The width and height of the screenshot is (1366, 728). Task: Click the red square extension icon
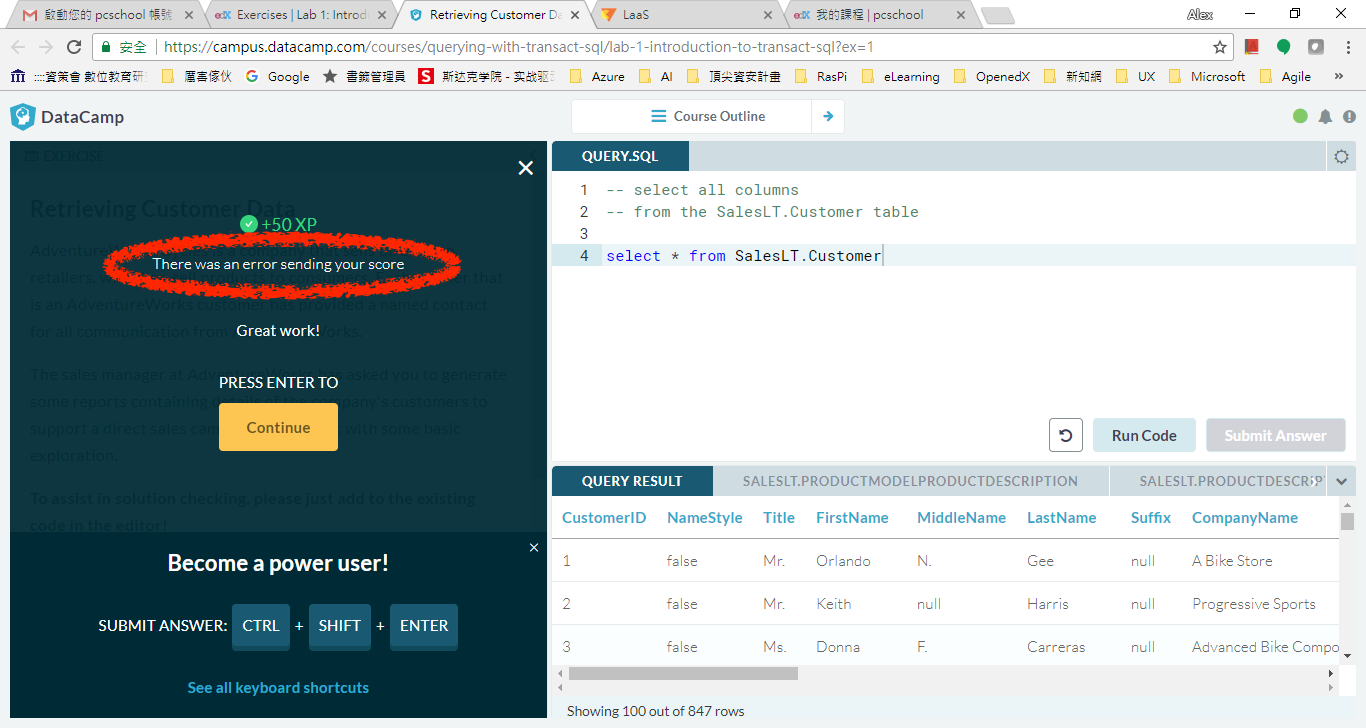[x=1252, y=46]
